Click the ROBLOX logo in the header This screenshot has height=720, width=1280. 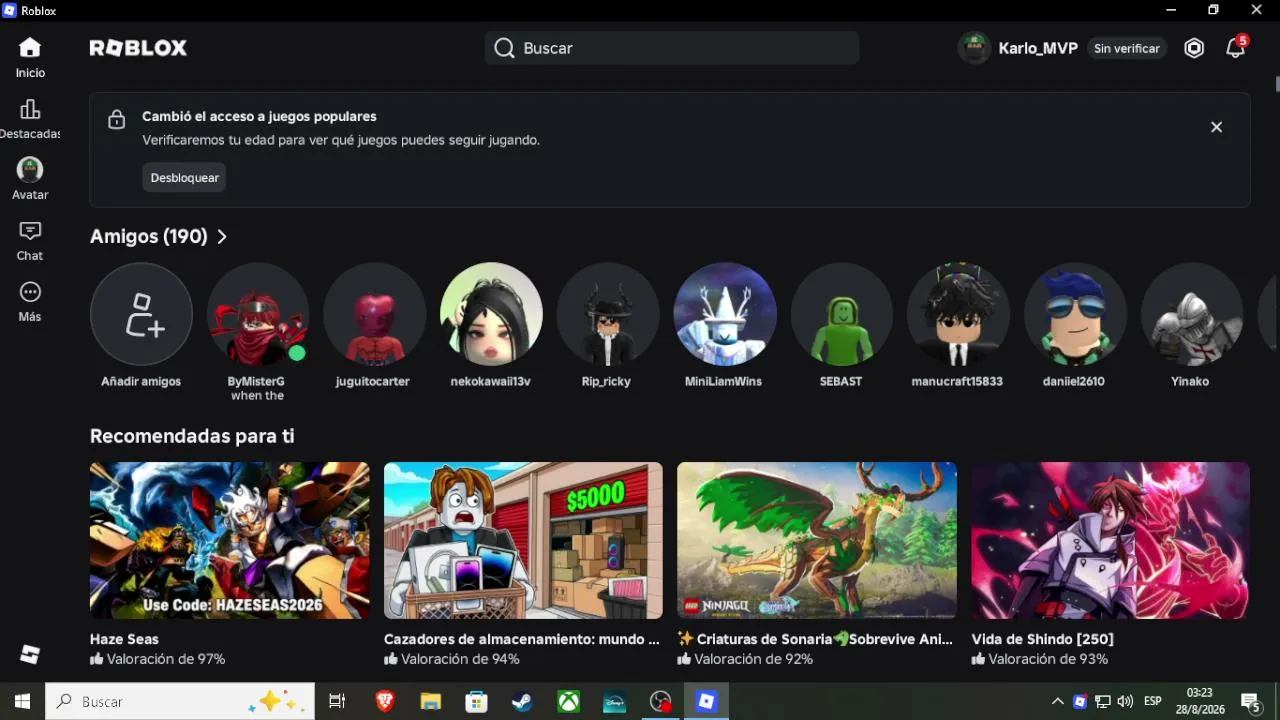pyautogui.click(x=138, y=48)
